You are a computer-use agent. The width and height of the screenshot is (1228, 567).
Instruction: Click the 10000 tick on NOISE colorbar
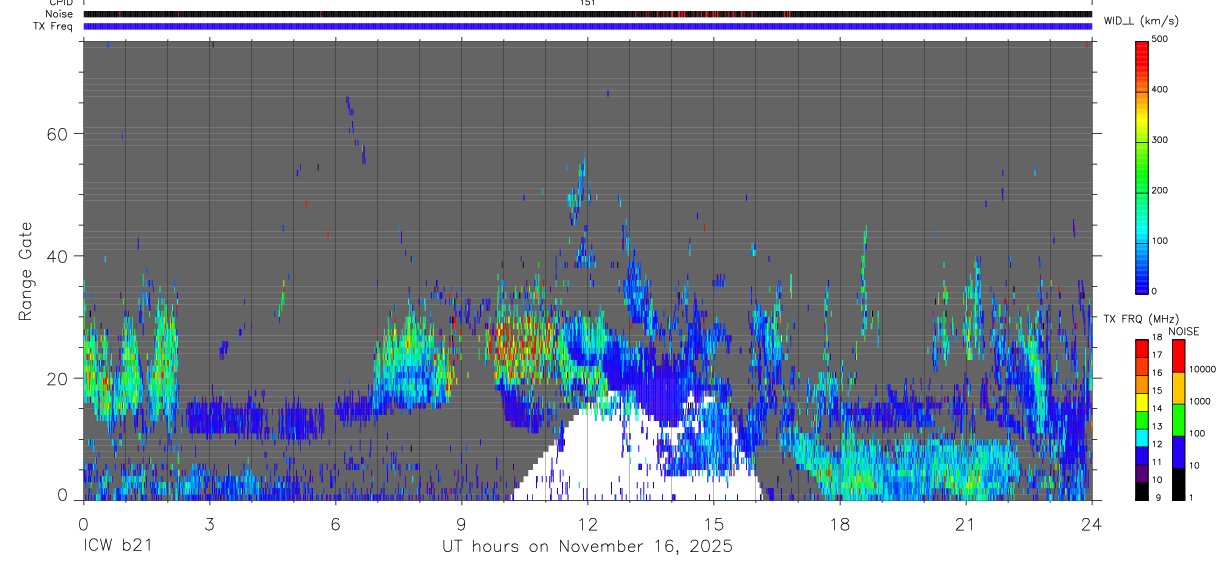coord(1202,369)
